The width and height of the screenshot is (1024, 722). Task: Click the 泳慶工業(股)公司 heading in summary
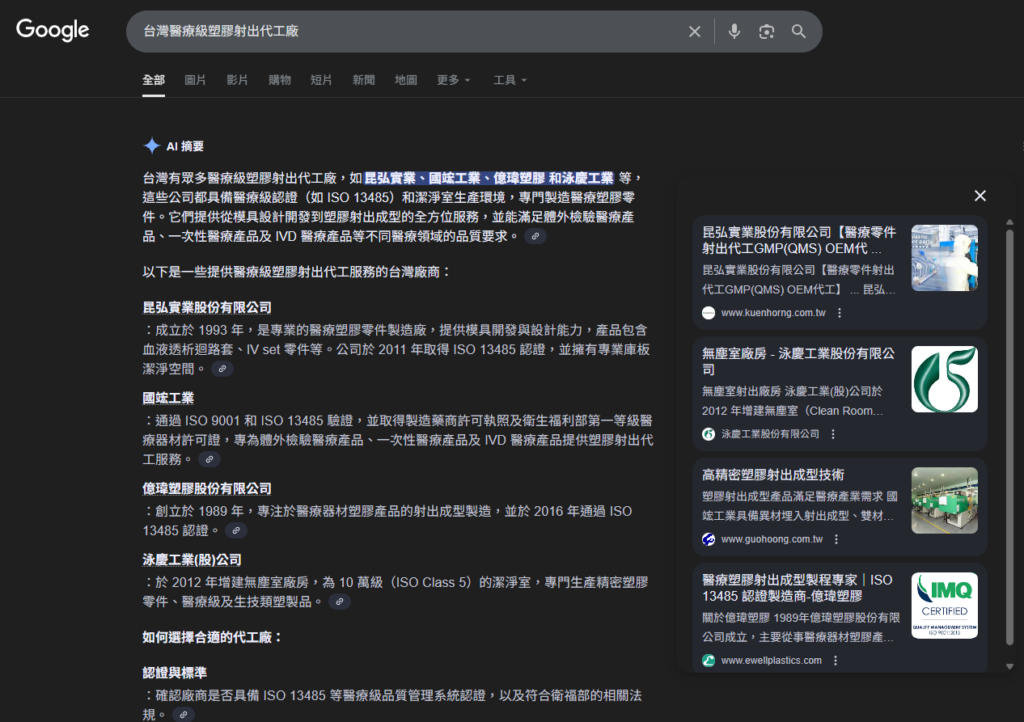[x=192, y=560]
